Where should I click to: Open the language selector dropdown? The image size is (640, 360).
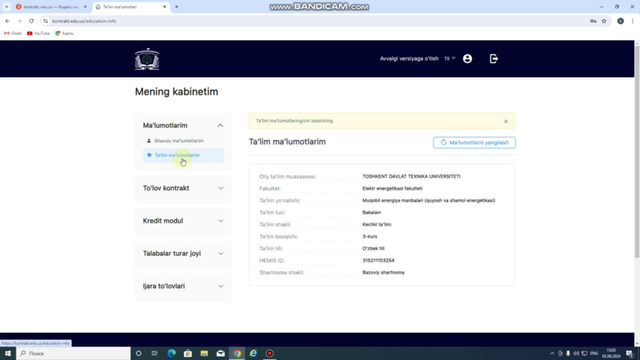tap(449, 59)
